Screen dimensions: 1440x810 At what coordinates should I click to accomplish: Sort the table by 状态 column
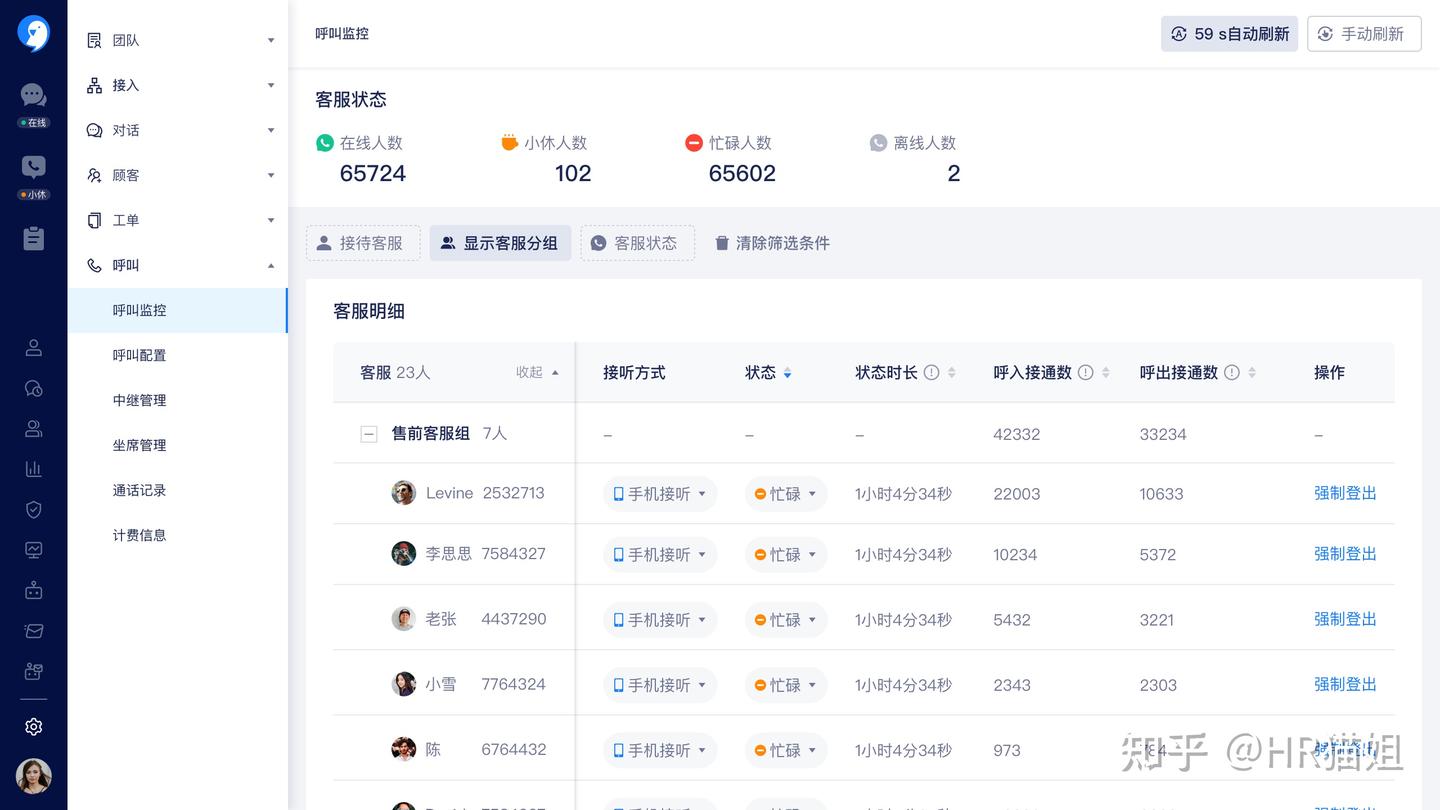[768, 372]
